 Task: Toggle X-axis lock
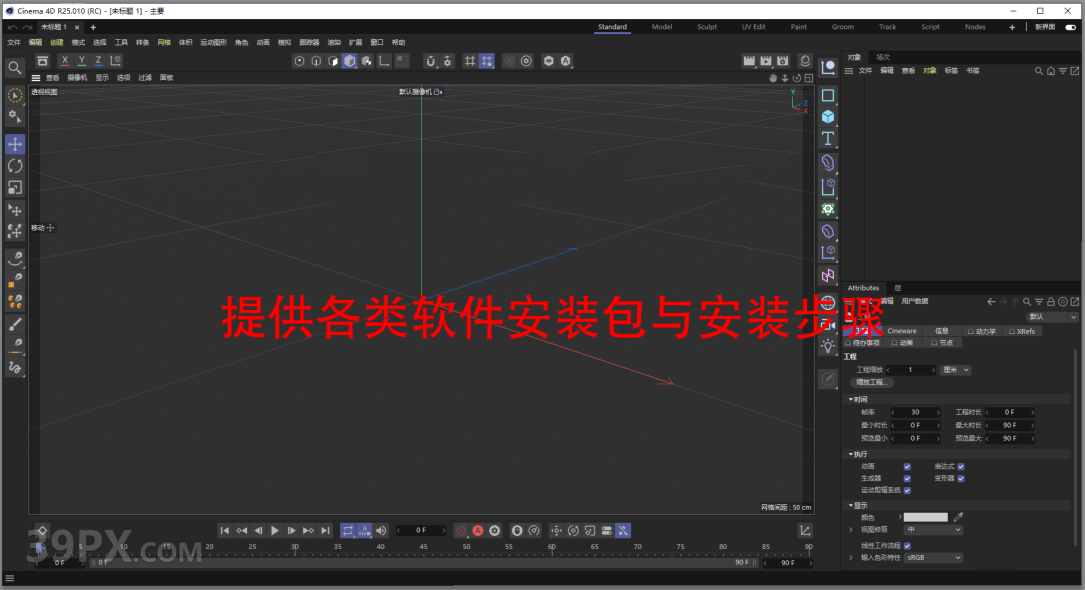pyautogui.click(x=66, y=61)
